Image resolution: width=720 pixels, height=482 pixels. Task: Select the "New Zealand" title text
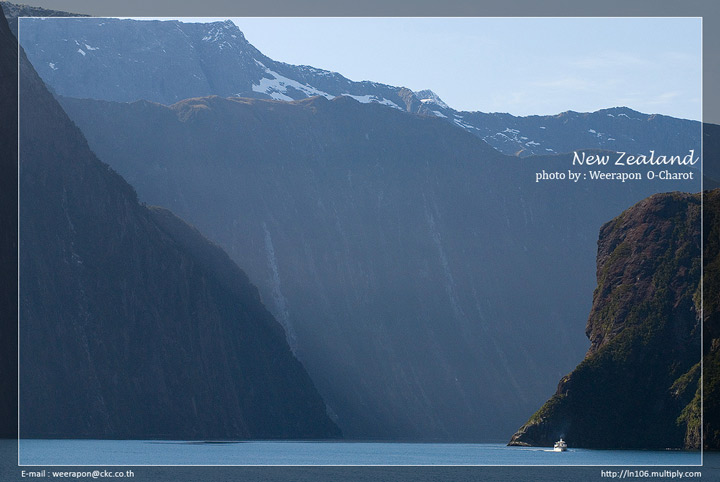point(634,158)
